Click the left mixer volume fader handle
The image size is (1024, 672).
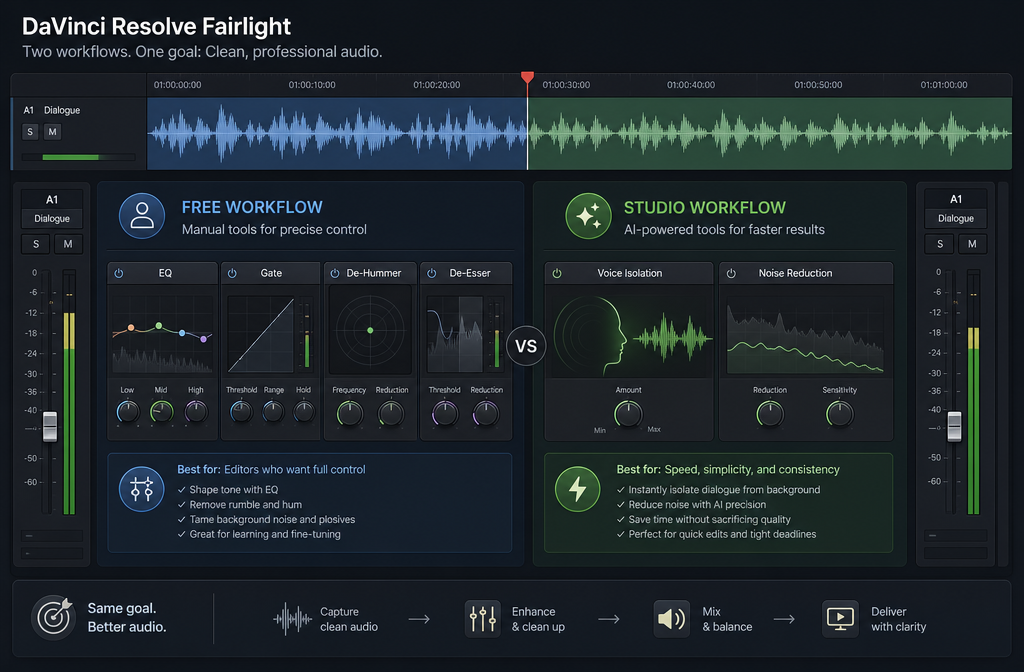point(50,426)
